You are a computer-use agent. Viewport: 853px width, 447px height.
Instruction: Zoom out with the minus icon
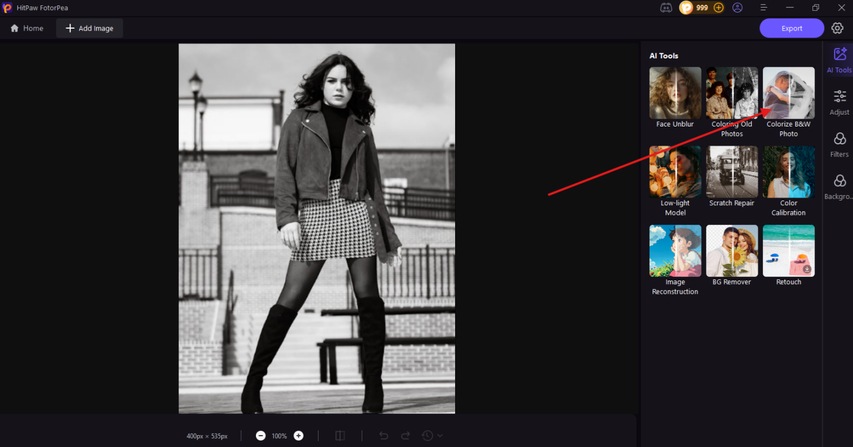pyautogui.click(x=261, y=436)
